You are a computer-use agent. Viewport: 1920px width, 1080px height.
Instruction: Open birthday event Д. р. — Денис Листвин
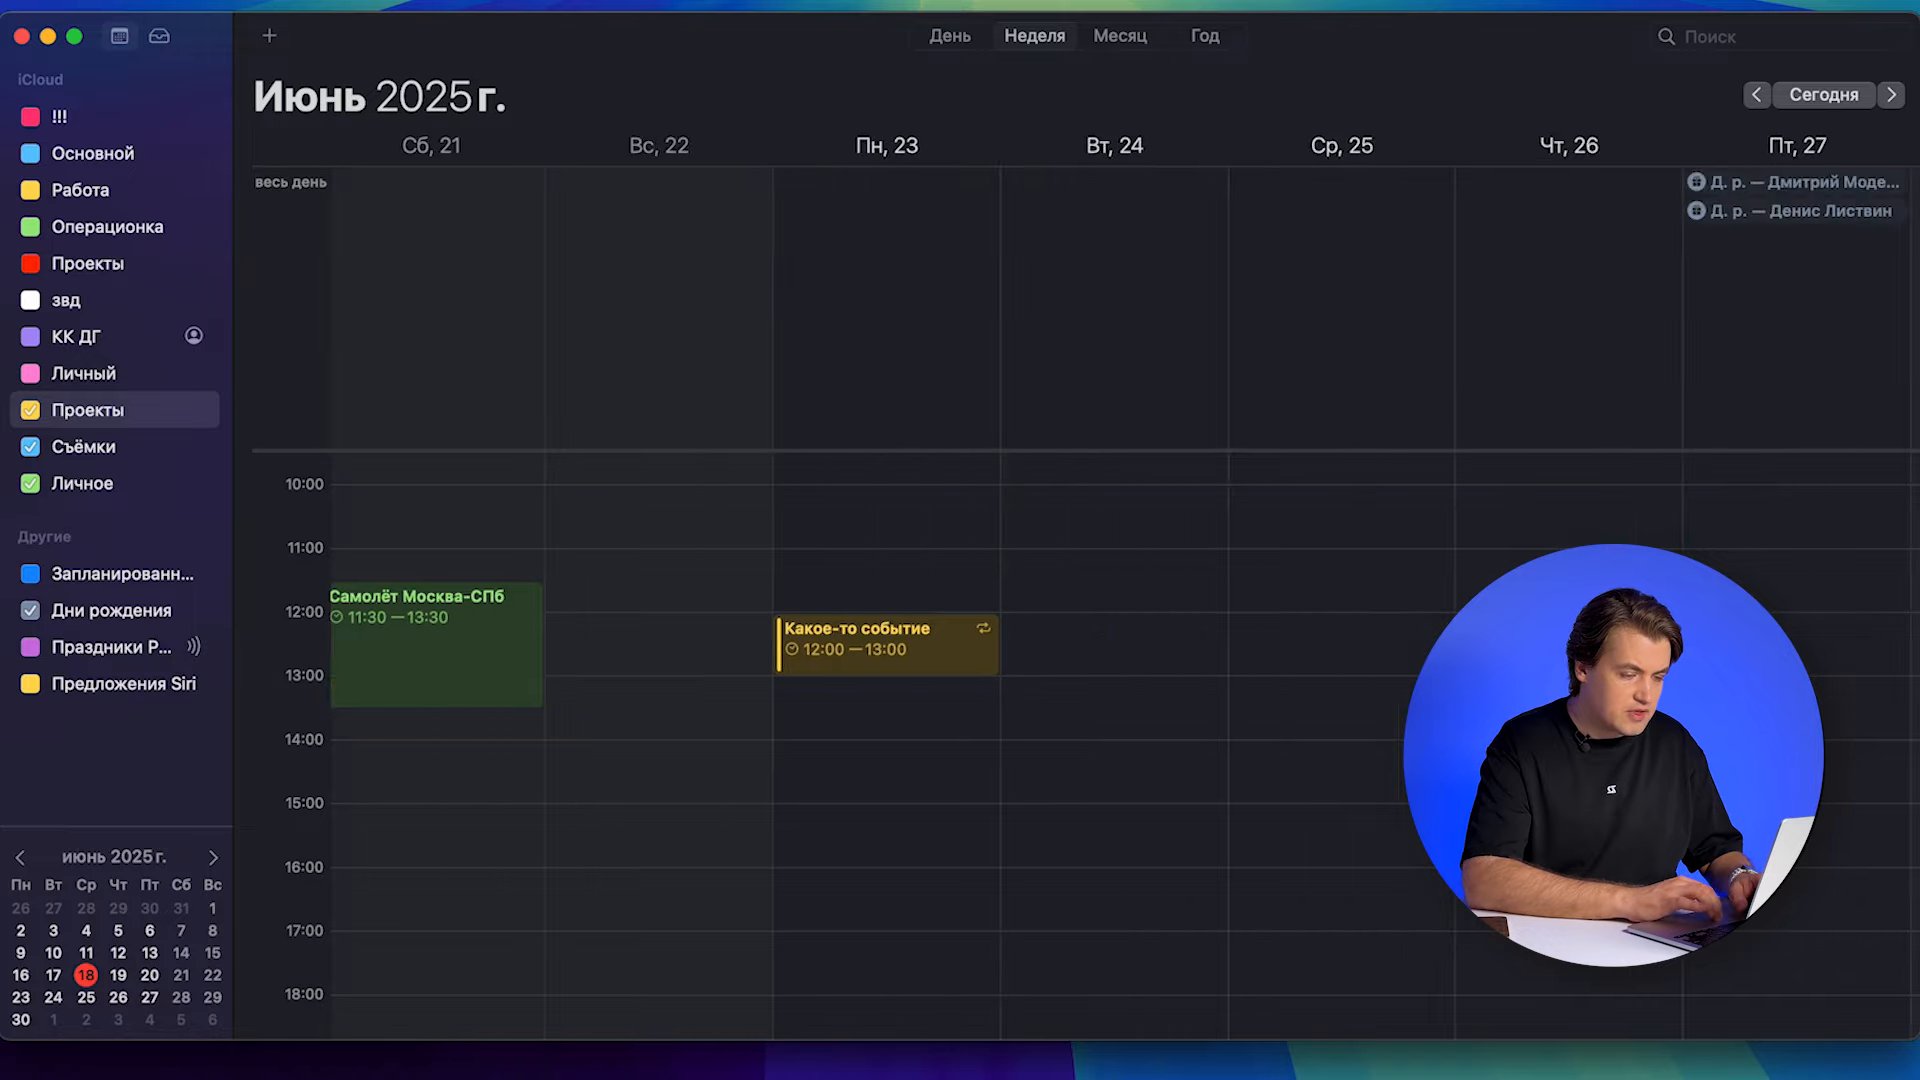pos(1794,211)
